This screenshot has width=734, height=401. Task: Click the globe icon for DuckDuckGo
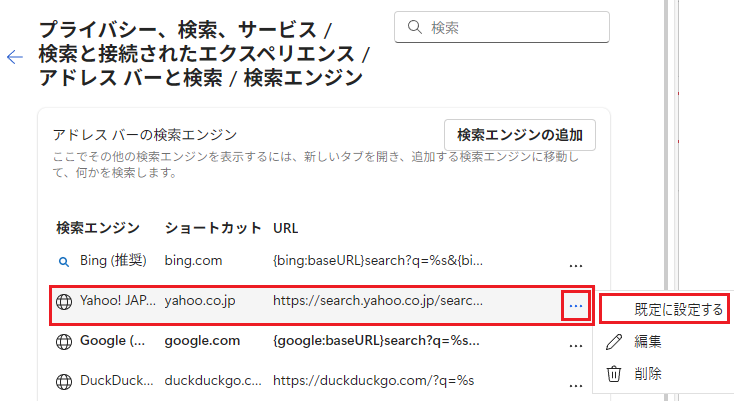point(64,381)
